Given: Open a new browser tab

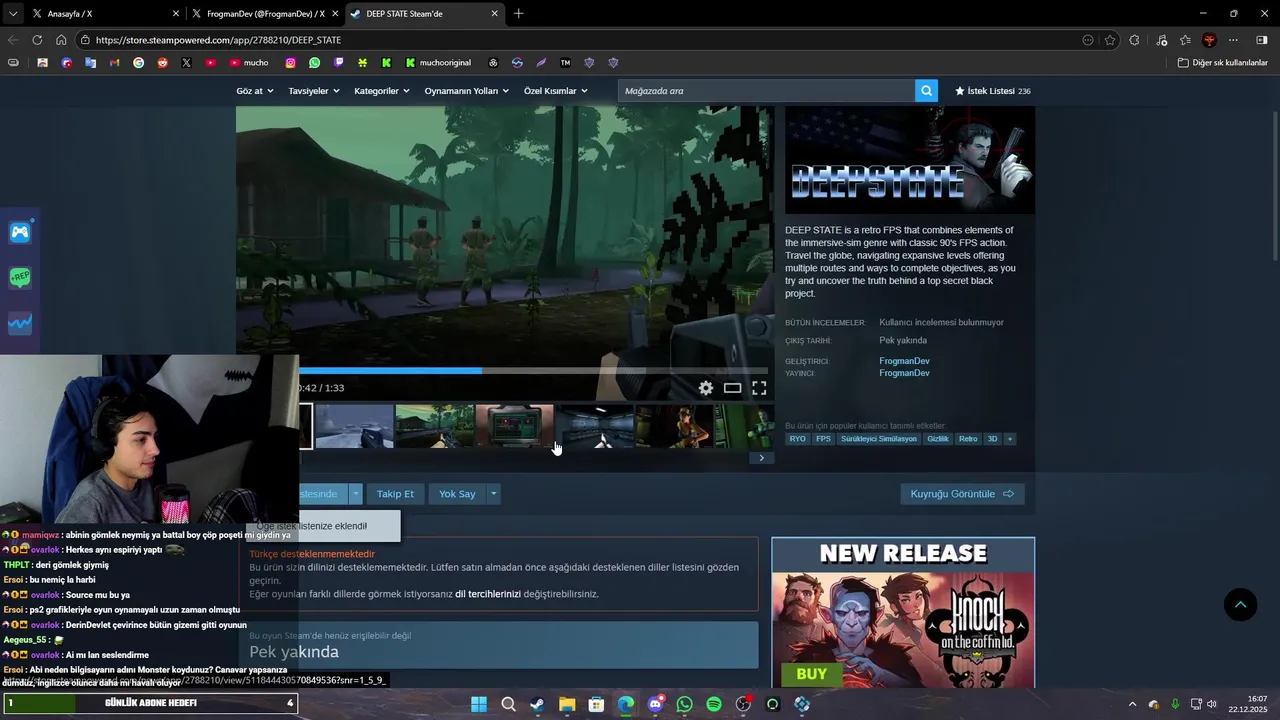Looking at the screenshot, I should tap(518, 14).
